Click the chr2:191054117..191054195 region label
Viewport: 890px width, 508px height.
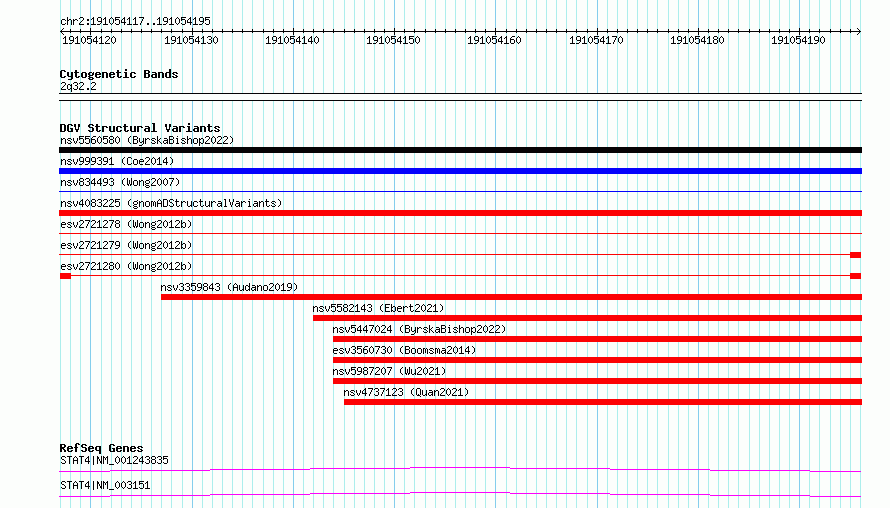pyautogui.click(x=135, y=21)
